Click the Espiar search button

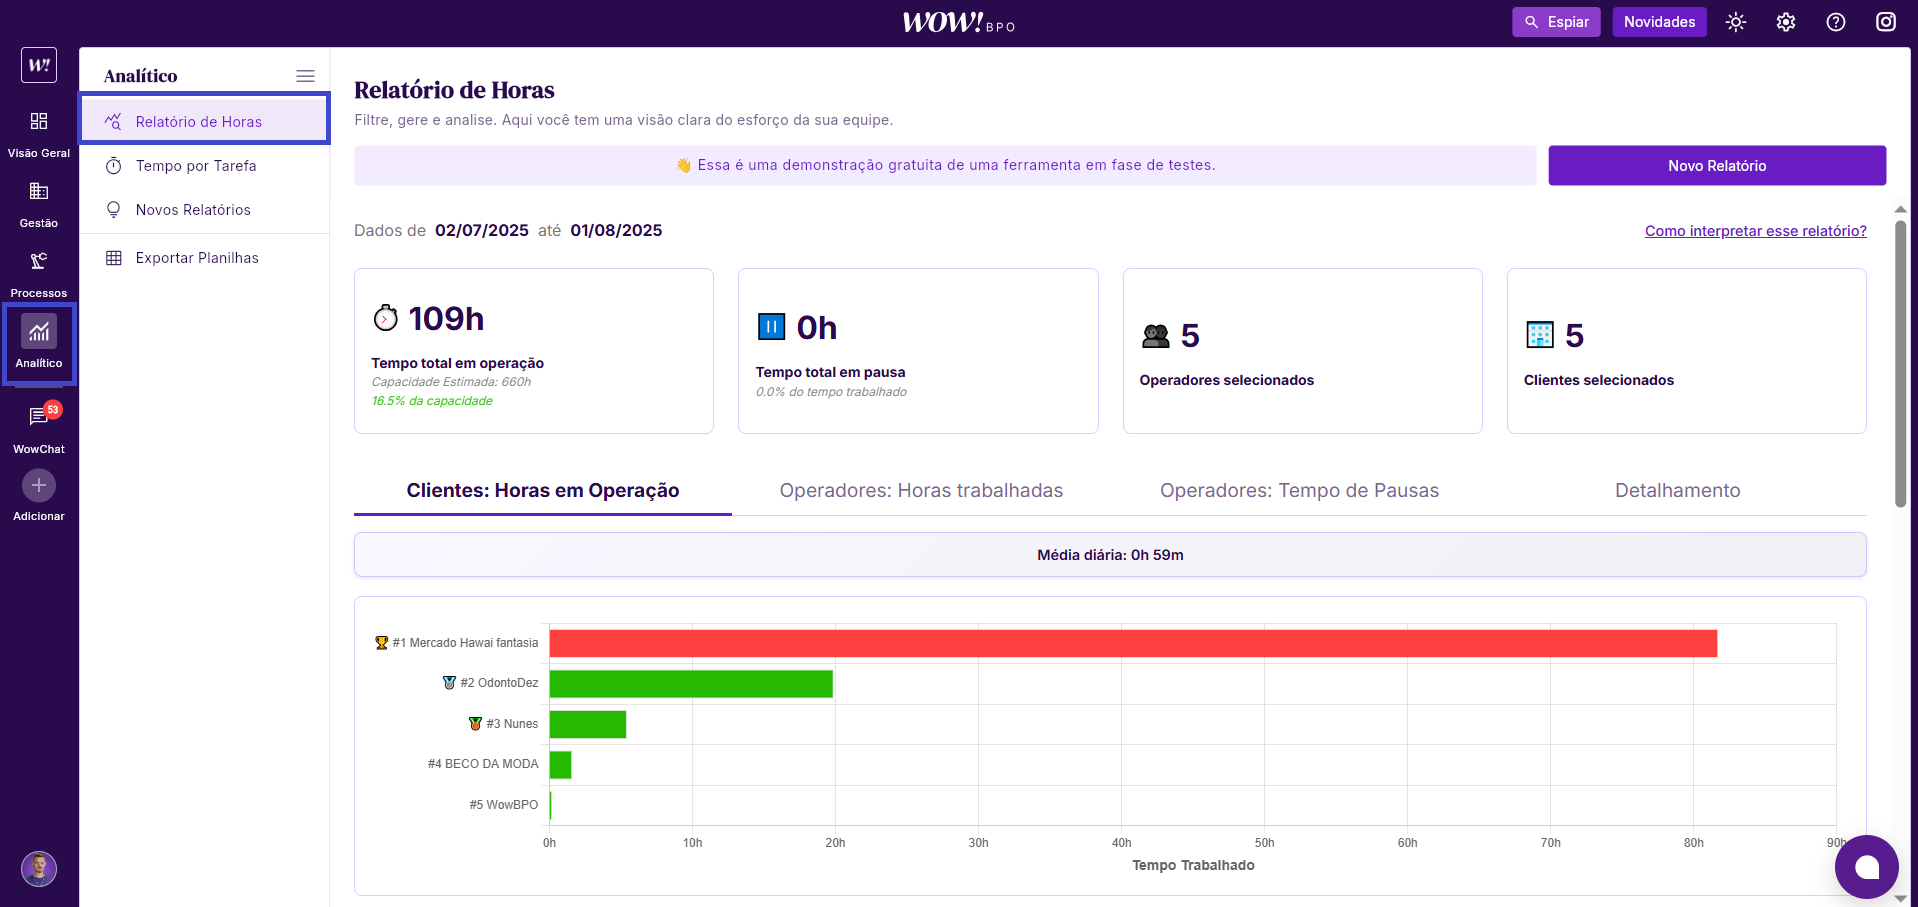click(1556, 22)
